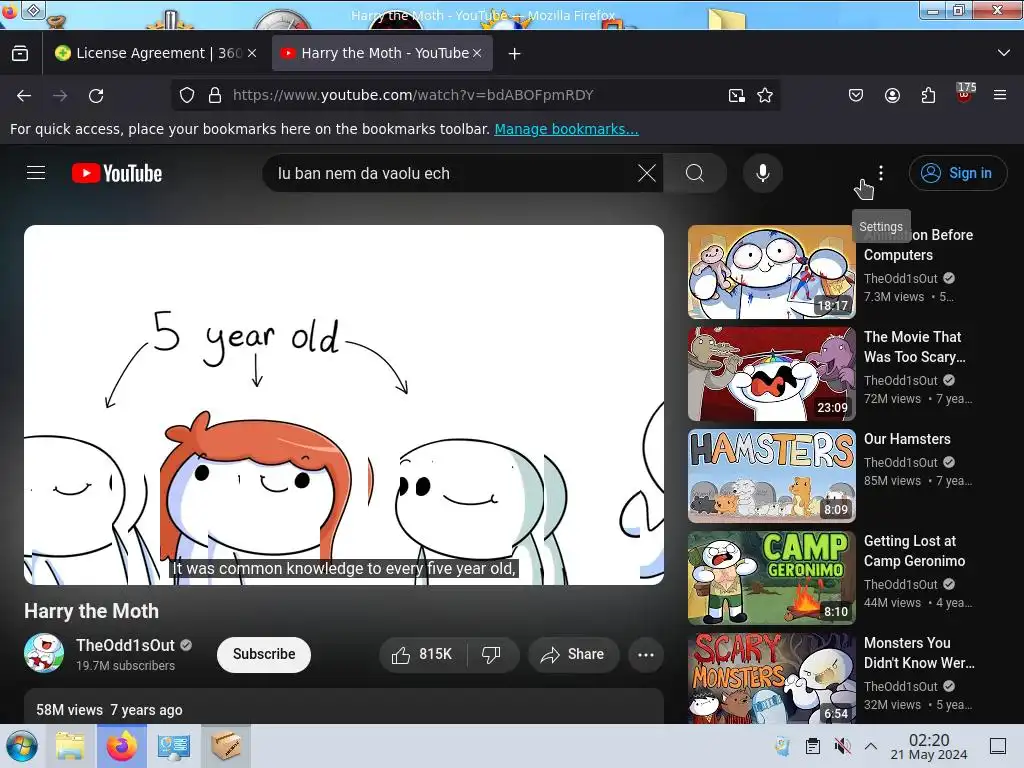Open tracking protection shield icon

(x=187, y=95)
